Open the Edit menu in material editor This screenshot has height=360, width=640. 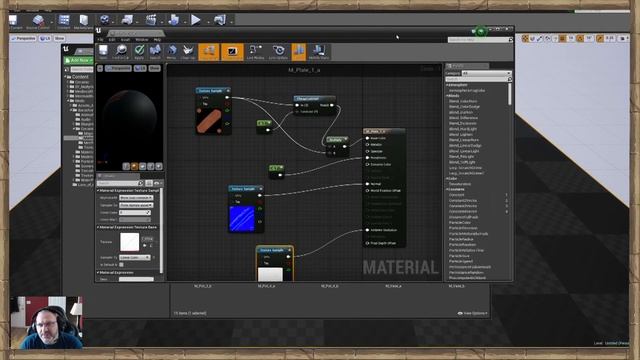point(112,40)
